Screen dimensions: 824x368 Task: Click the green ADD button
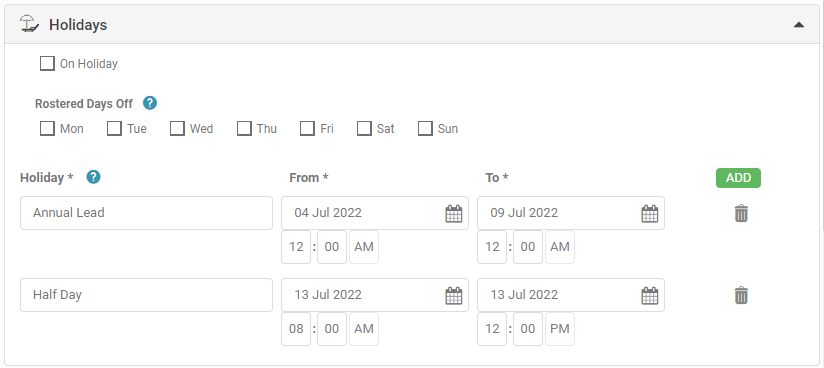pyautogui.click(x=738, y=178)
